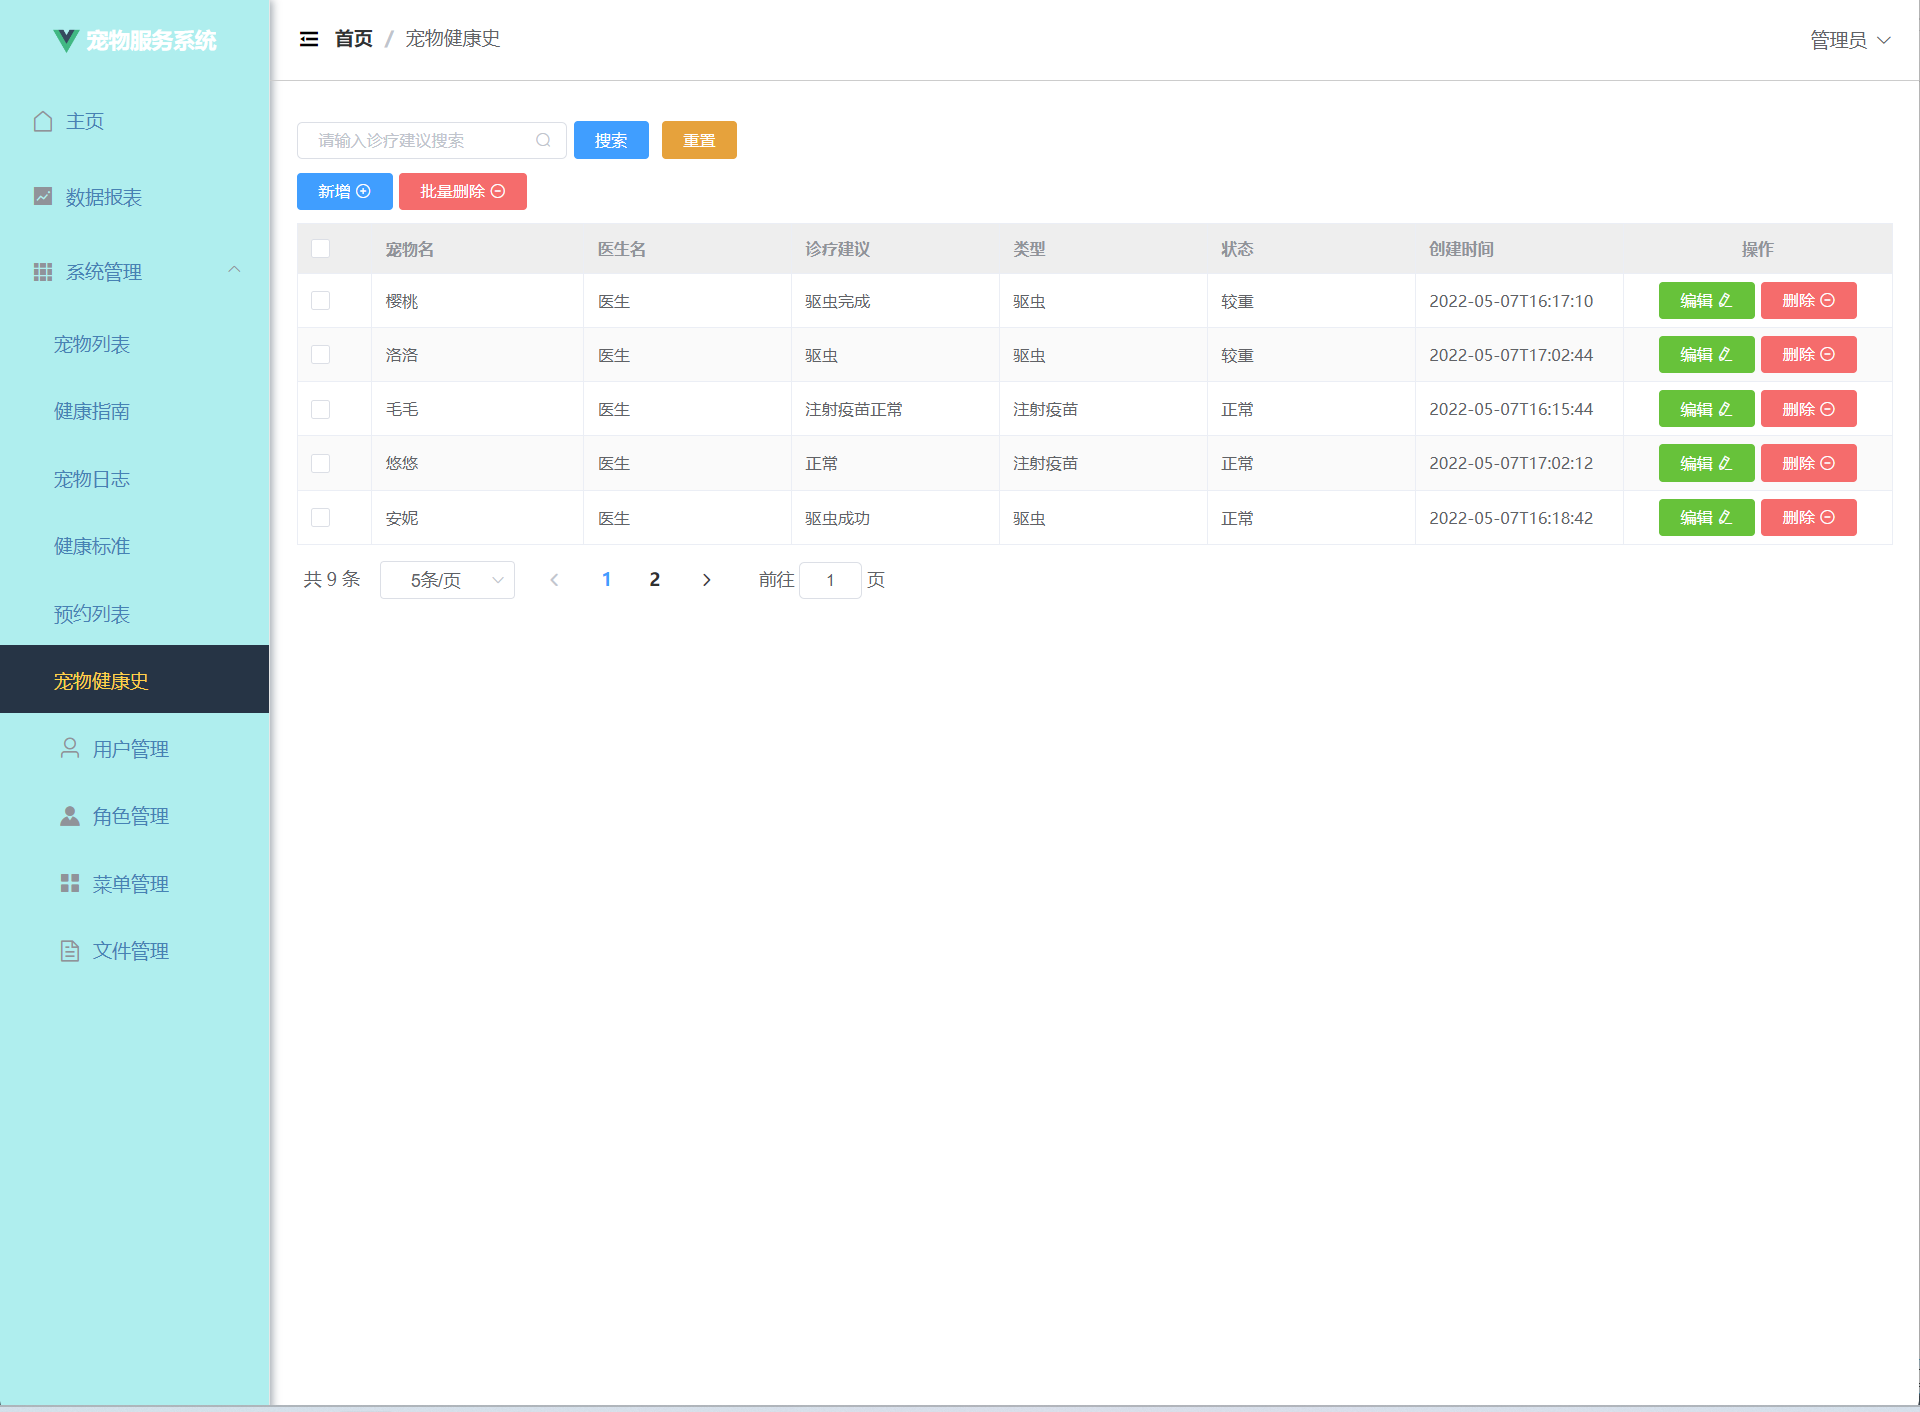Check the checkbox for row 樱桃
Screen dimensions: 1920x1412
(320, 301)
